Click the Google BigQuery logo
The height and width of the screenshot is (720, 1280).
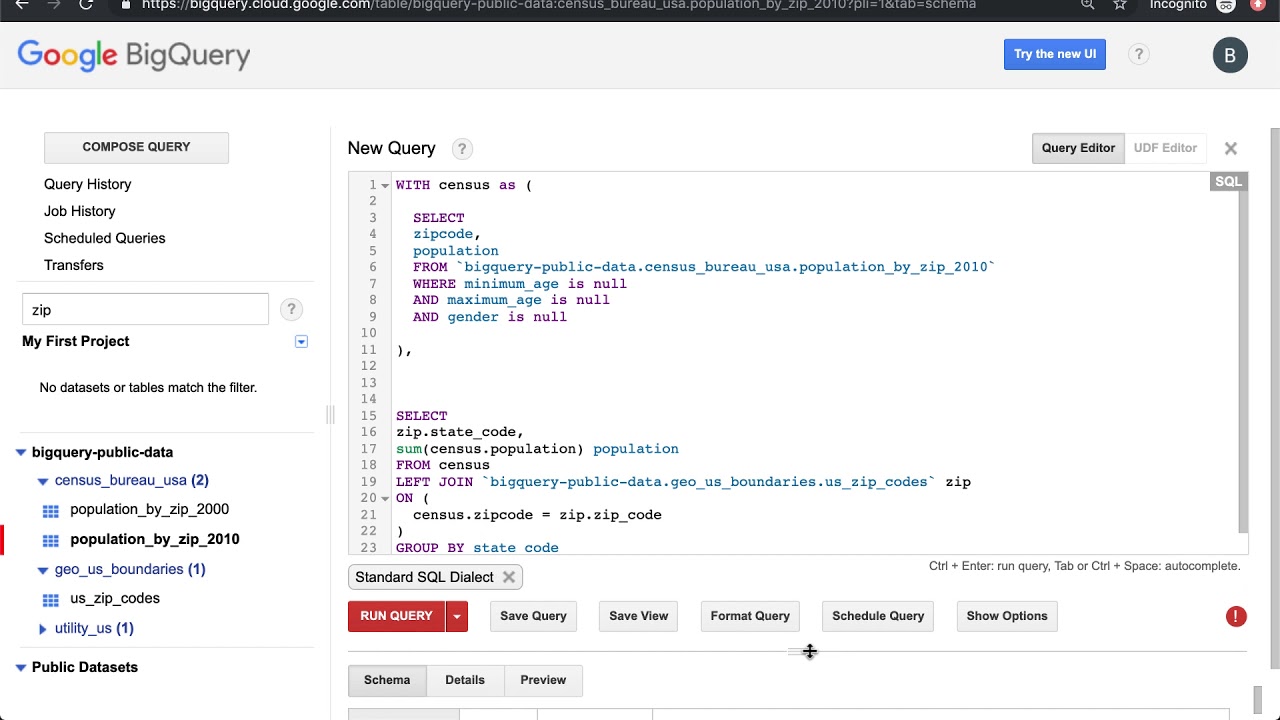point(134,55)
